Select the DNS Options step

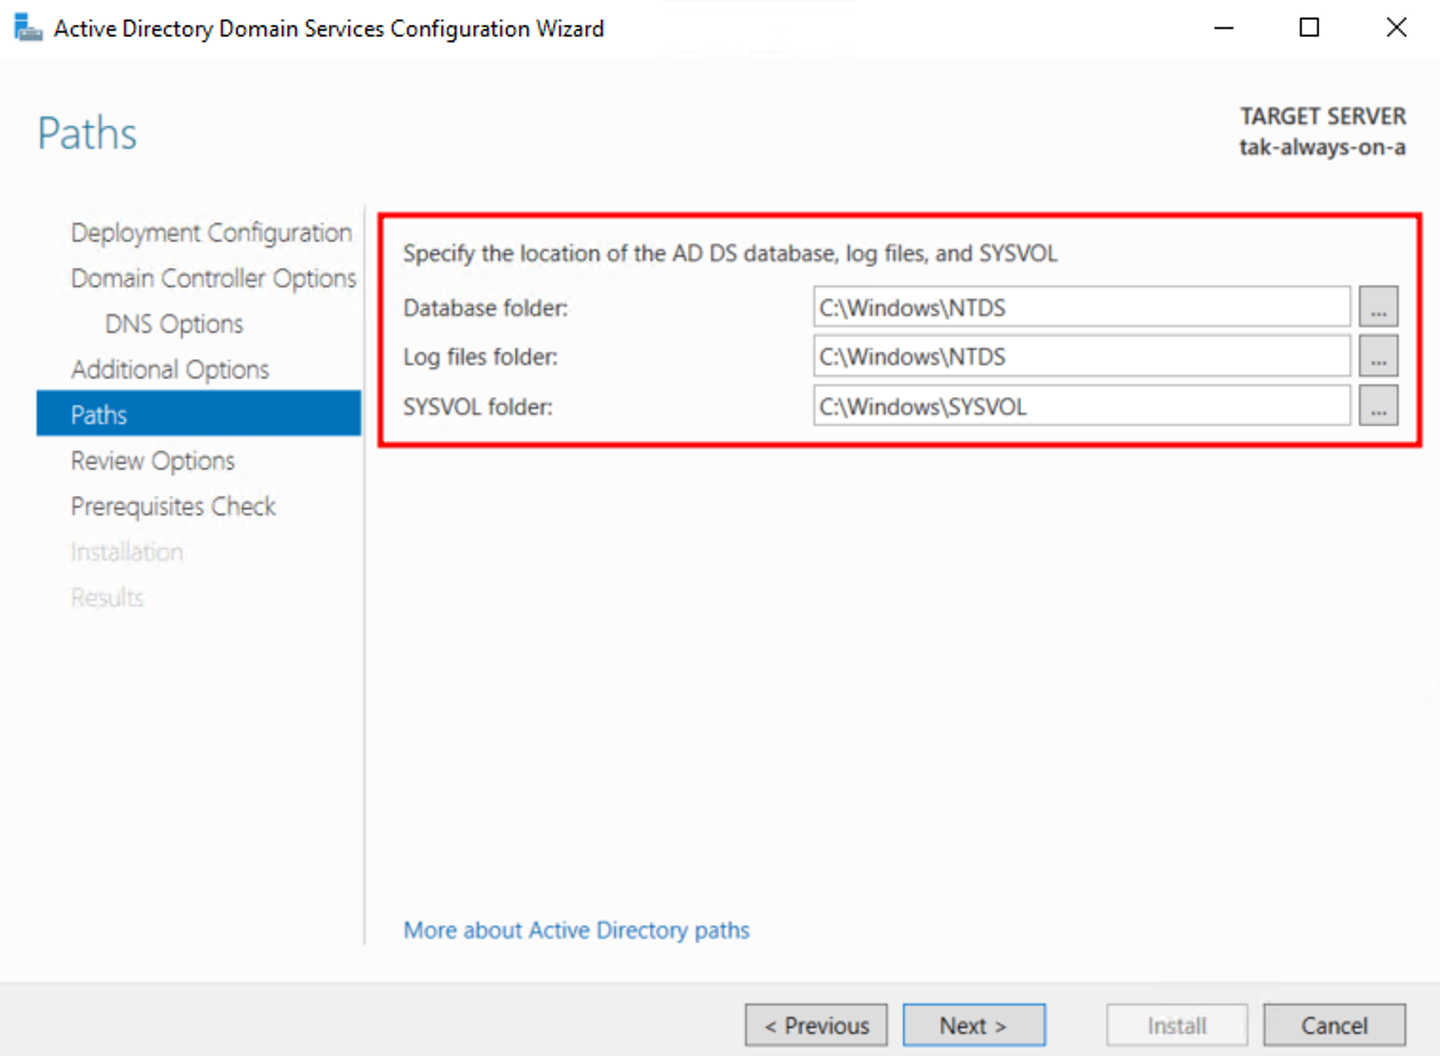tap(174, 324)
